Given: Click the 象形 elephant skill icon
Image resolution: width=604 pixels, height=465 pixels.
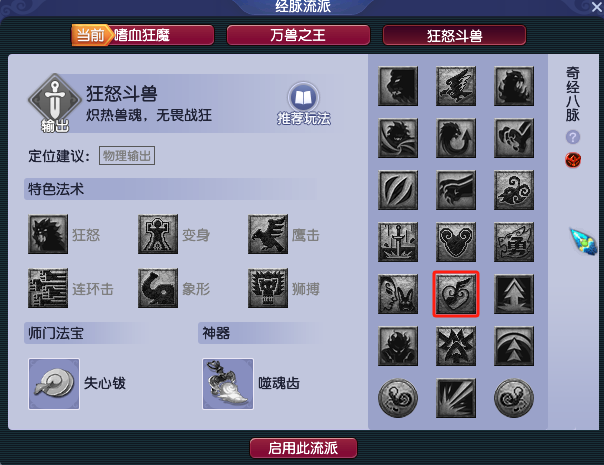Looking at the screenshot, I should pyautogui.click(x=158, y=288).
